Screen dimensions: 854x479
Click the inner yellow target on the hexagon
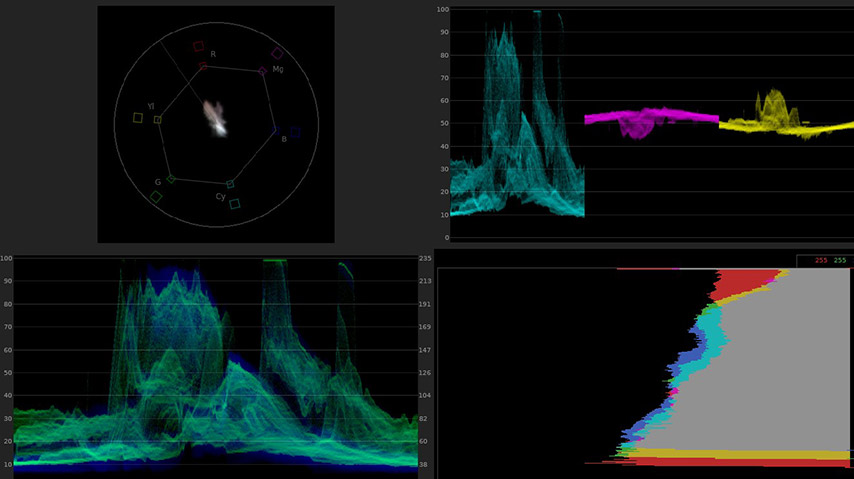[157, 119]
